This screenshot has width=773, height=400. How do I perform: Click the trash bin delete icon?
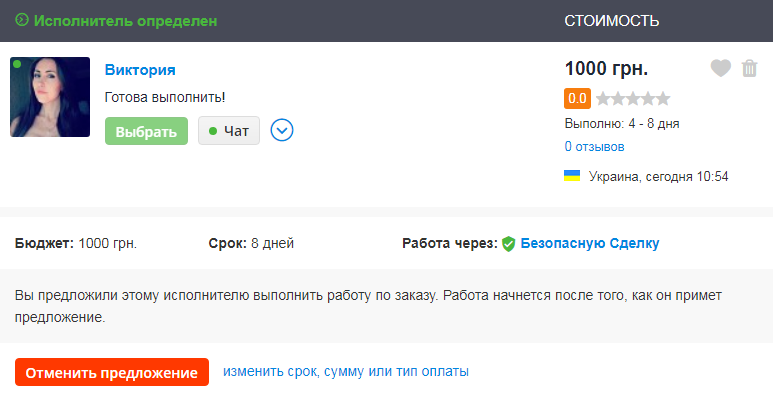749,68
